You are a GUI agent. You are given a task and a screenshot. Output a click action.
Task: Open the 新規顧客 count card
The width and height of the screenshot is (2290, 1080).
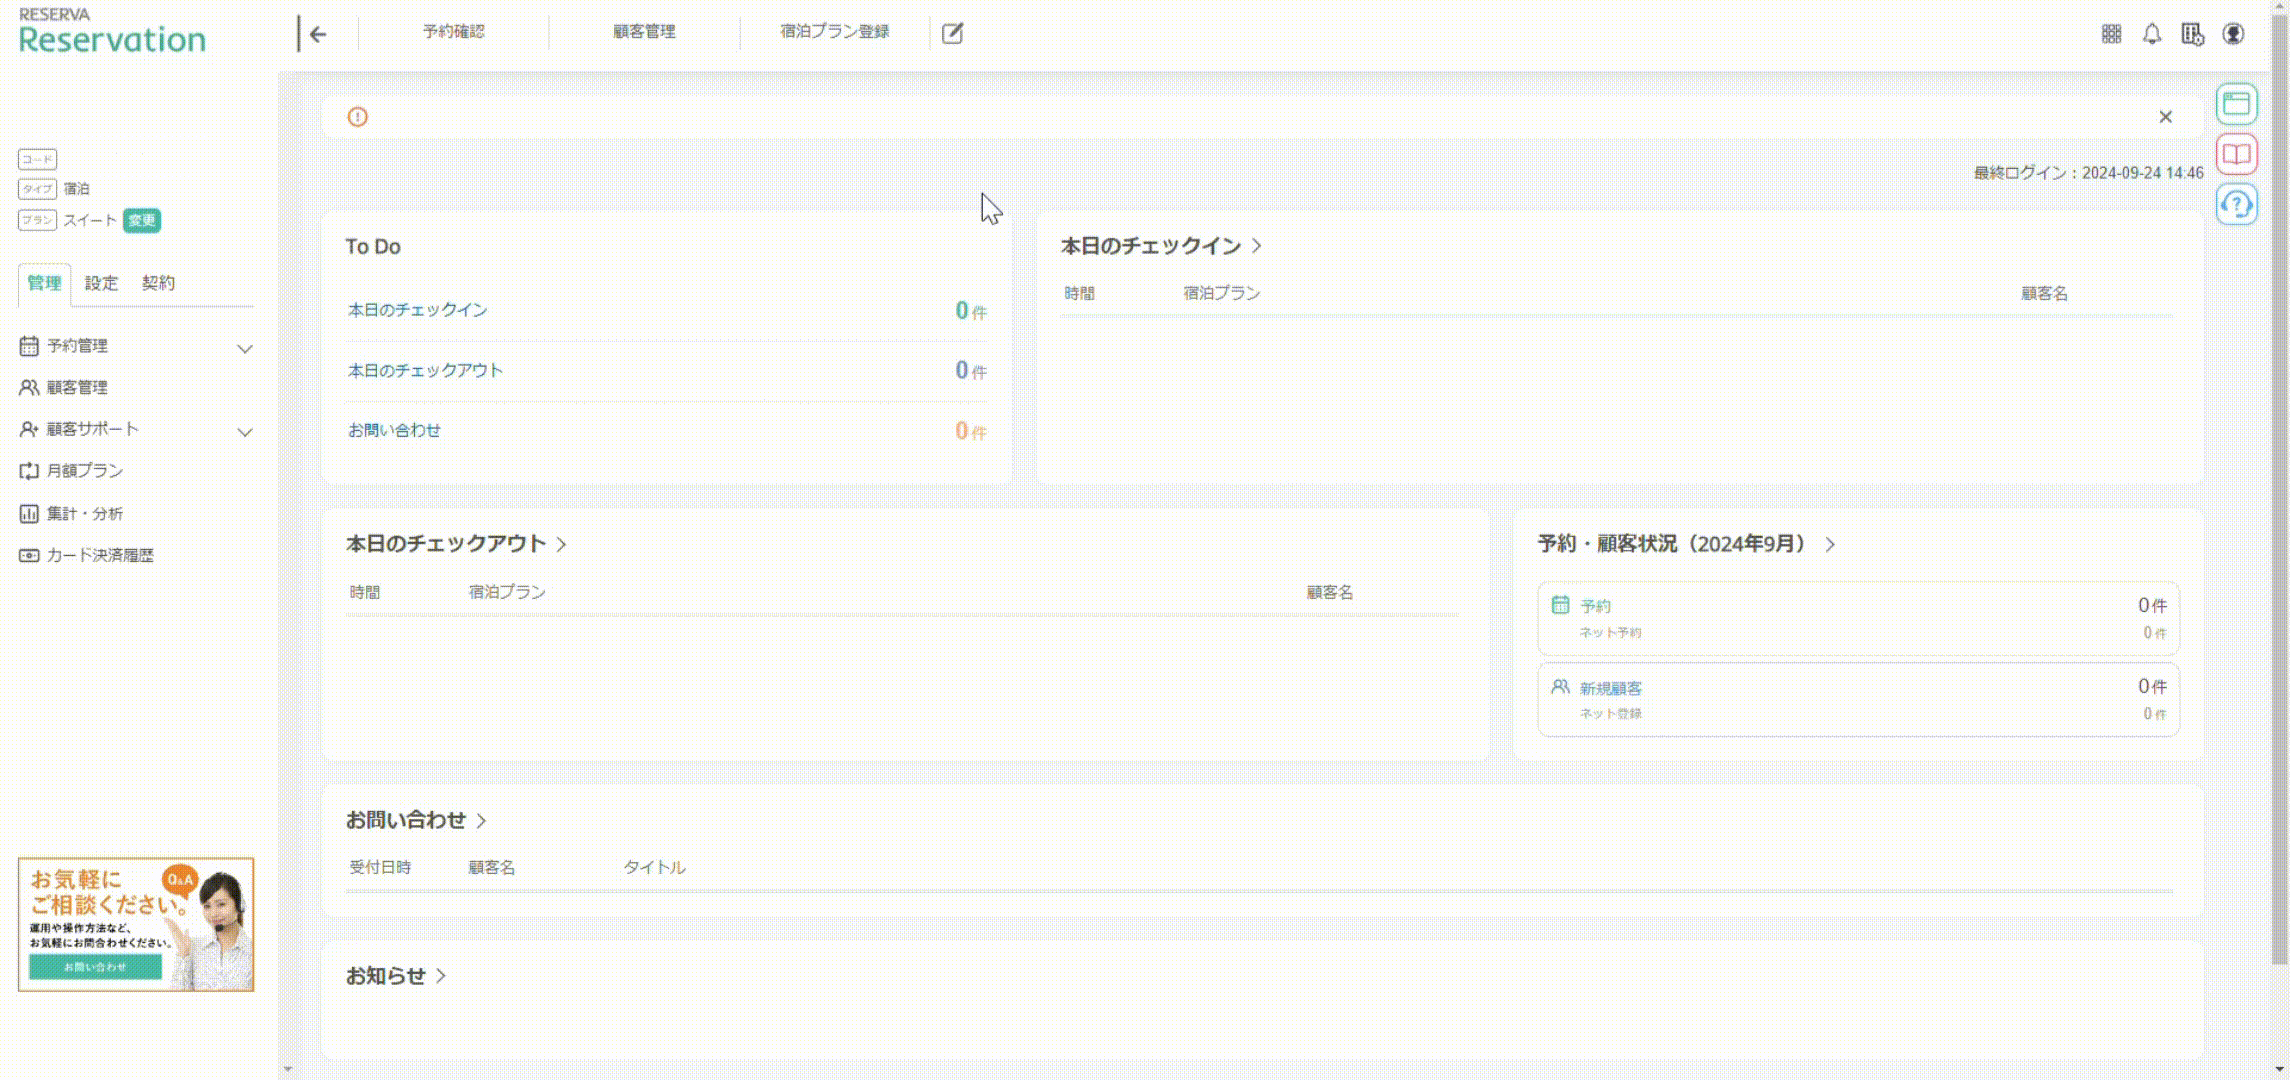click(x=1858, y=700)
